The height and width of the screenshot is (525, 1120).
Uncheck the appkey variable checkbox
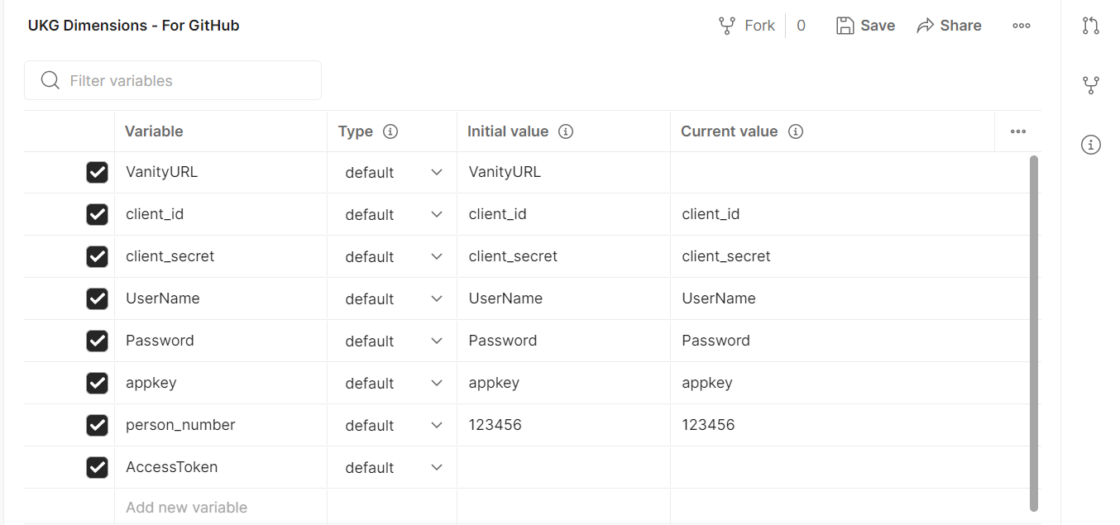point(97,383)
